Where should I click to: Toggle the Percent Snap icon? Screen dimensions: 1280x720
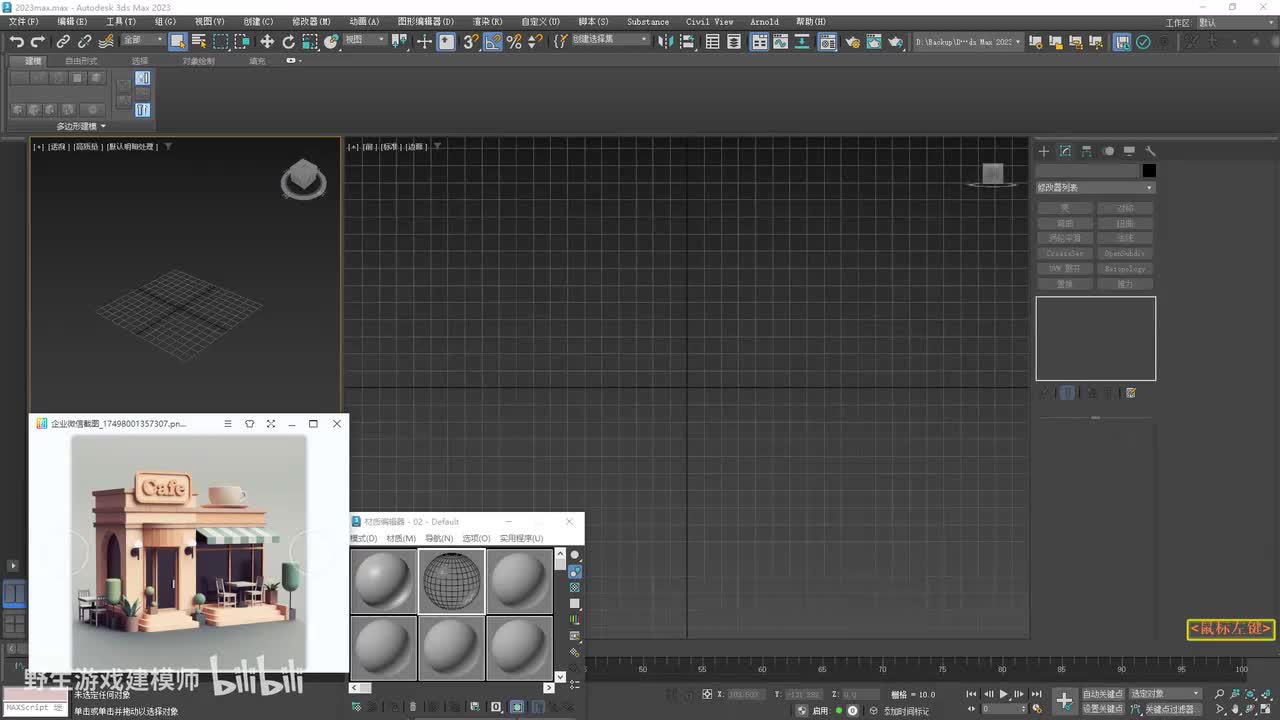[x=514, y=42]
